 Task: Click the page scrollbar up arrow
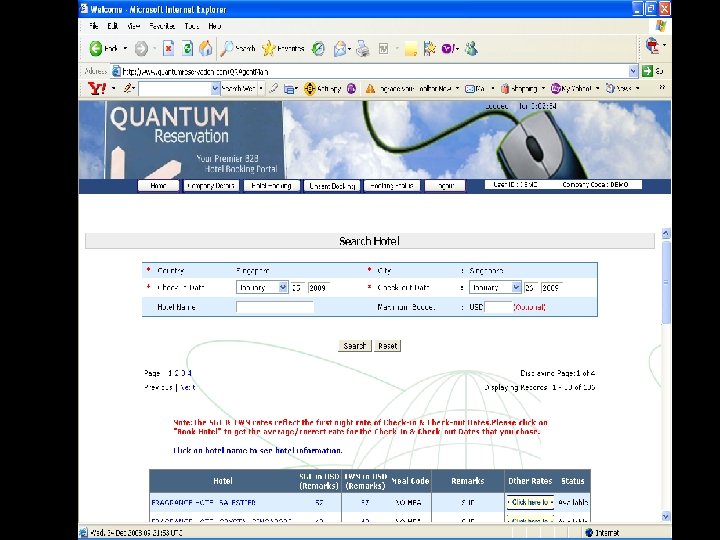[x=666, y=233]
